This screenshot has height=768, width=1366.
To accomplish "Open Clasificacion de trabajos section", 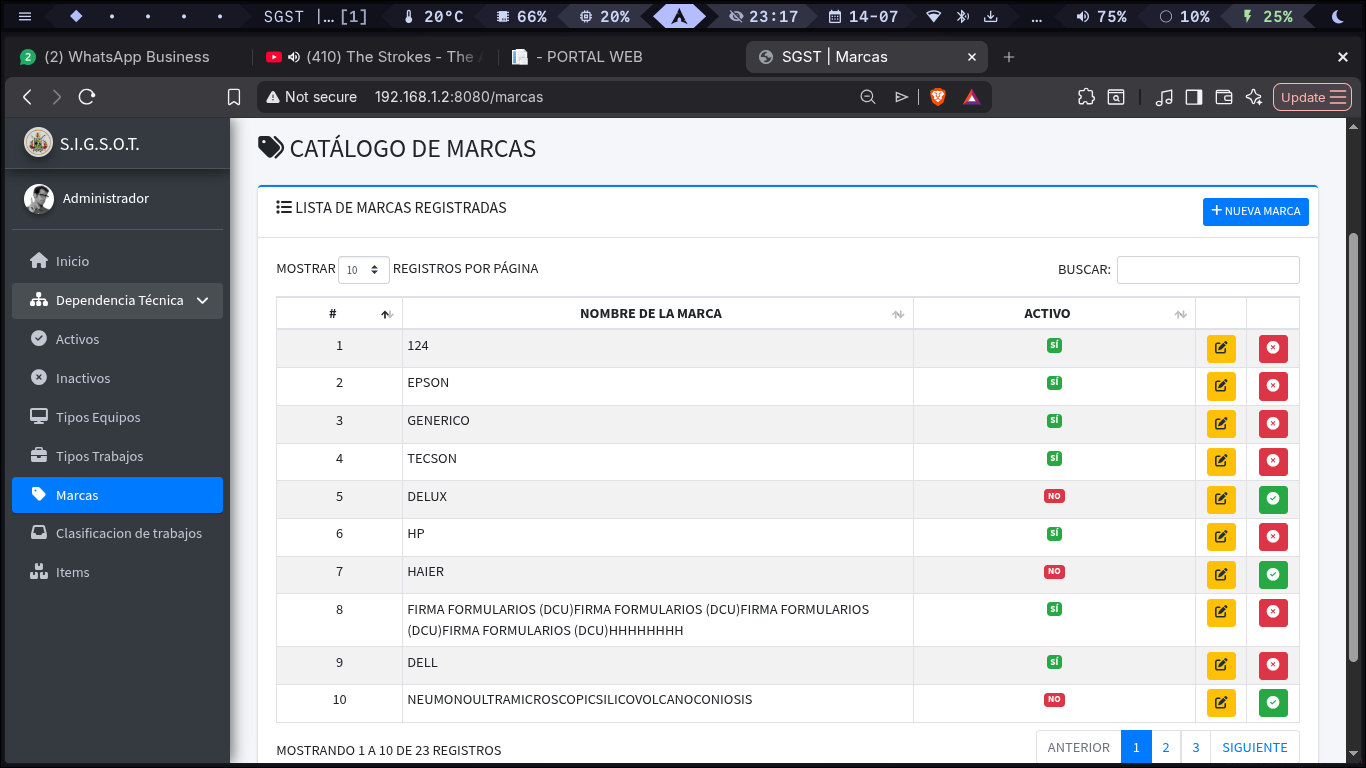I will coord(117,533).
